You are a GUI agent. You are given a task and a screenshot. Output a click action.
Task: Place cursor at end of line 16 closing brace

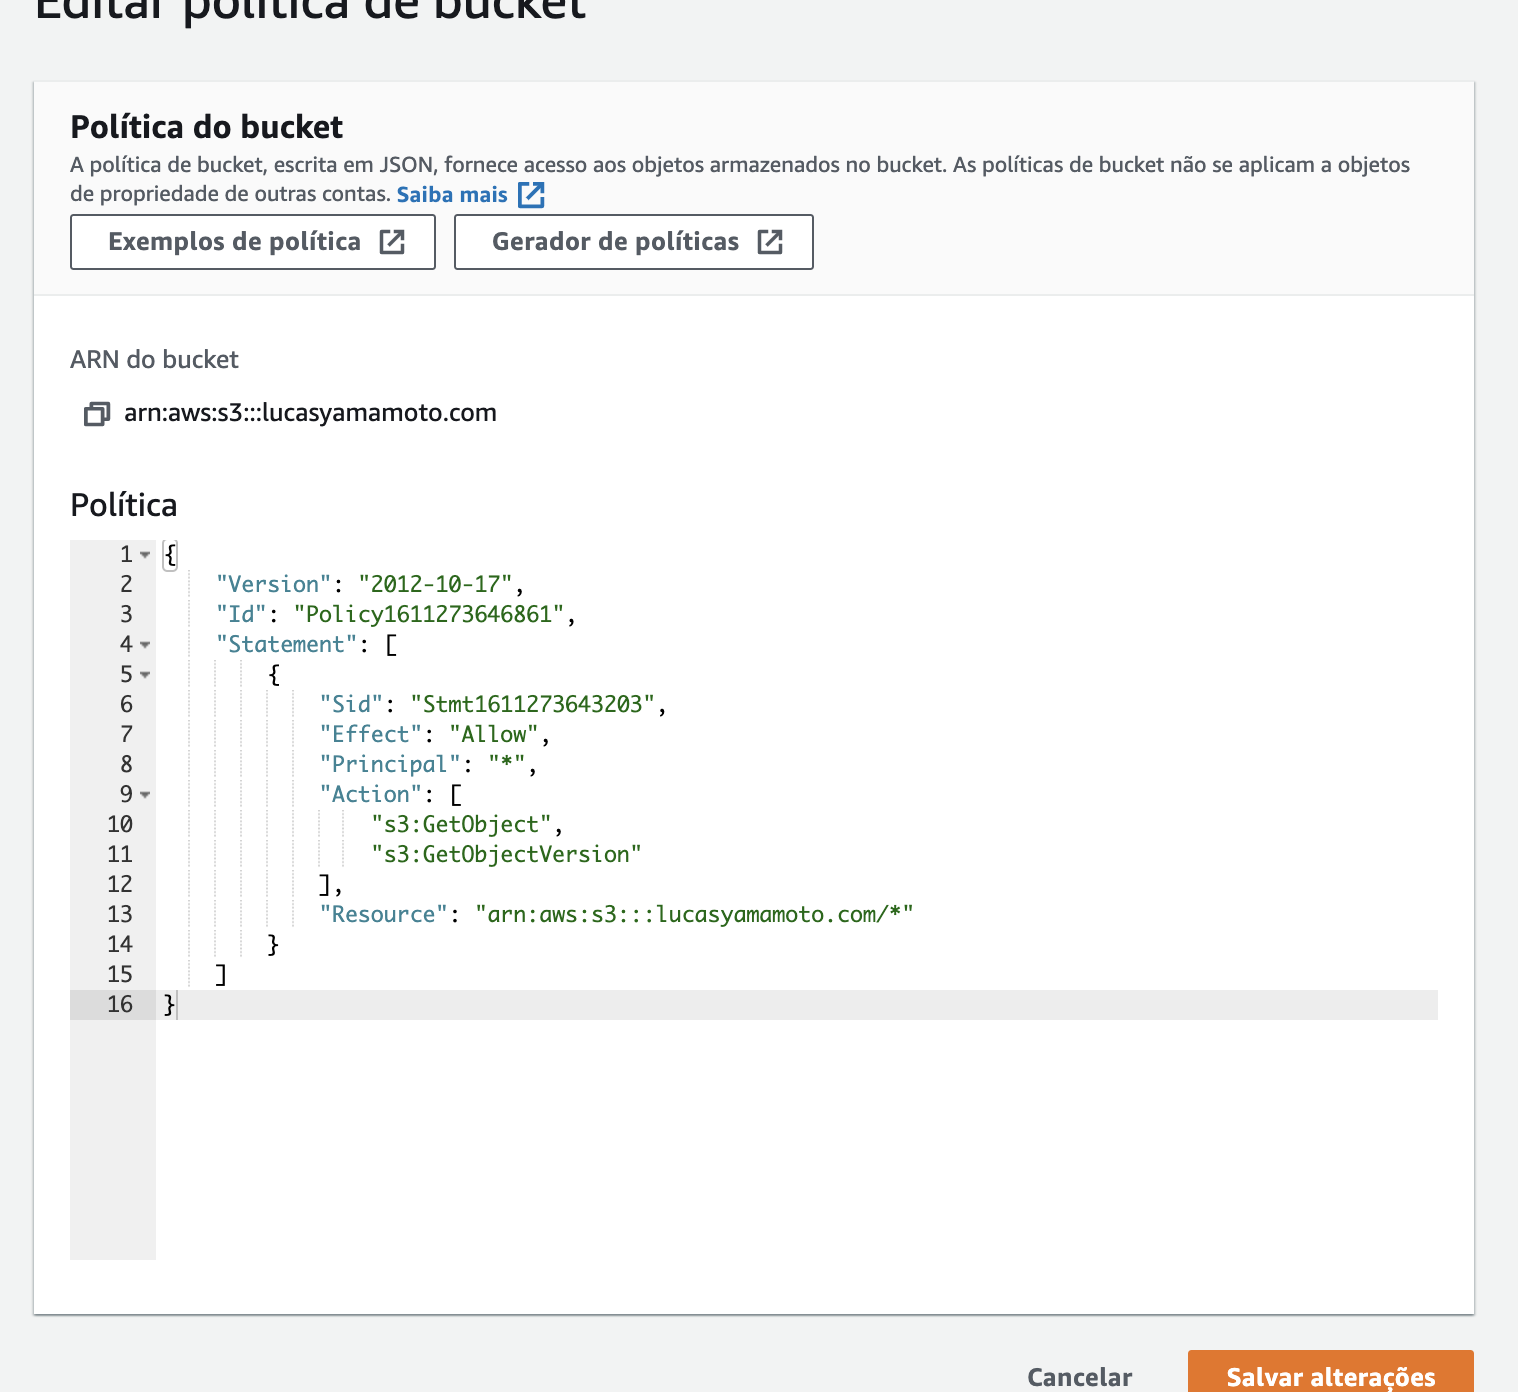tap(177, 1005)
